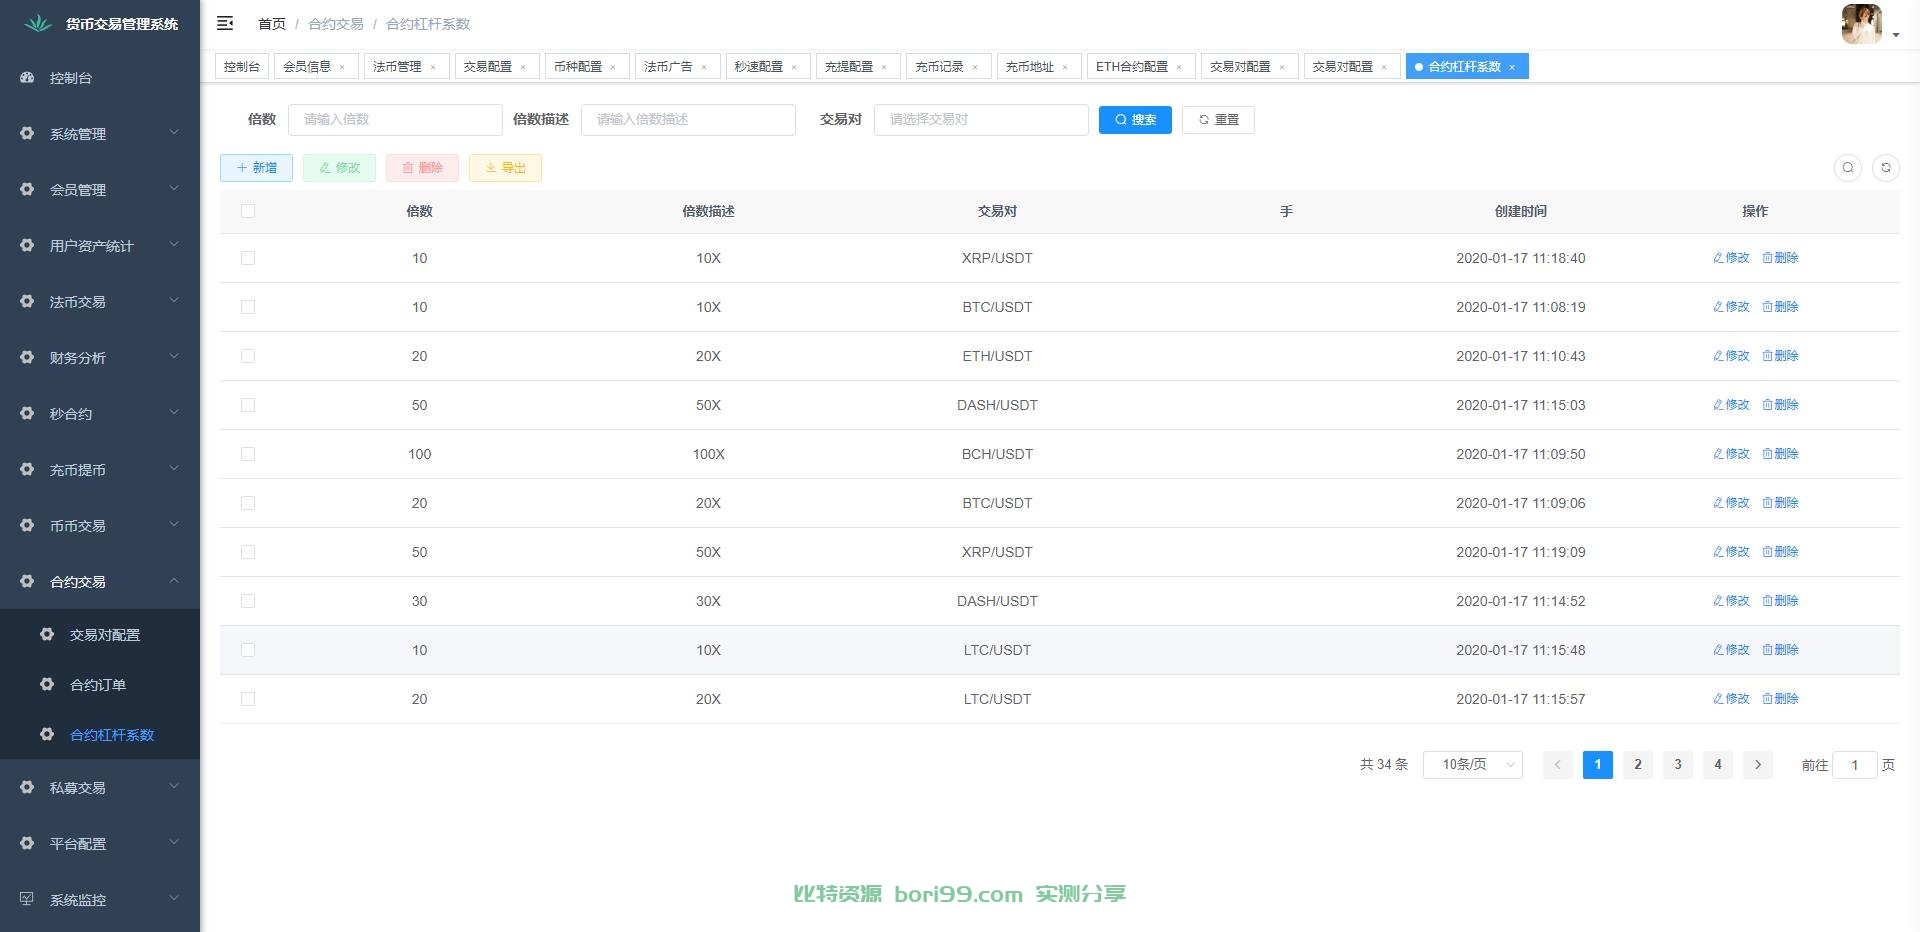
Task: Switch to 控制台 tab
Action: pos(242,66)
